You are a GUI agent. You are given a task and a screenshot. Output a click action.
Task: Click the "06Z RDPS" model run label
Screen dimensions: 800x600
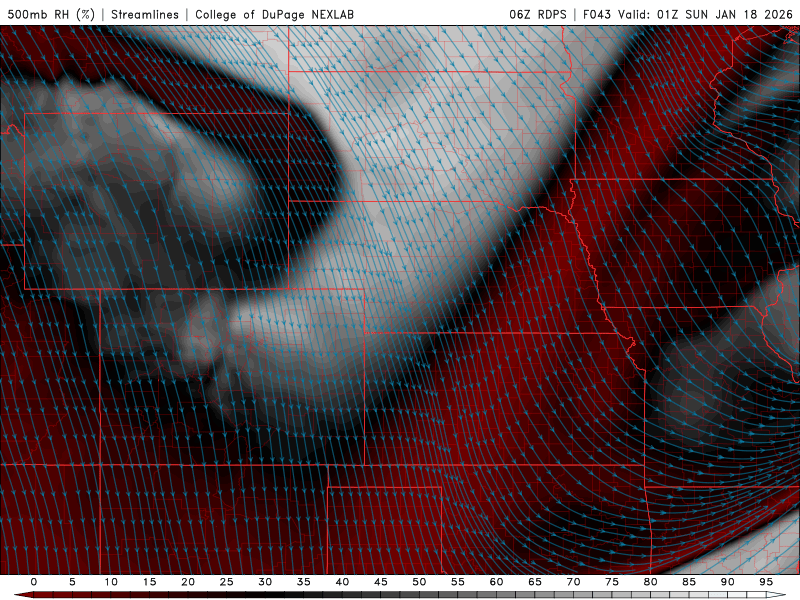pos(538,14)
